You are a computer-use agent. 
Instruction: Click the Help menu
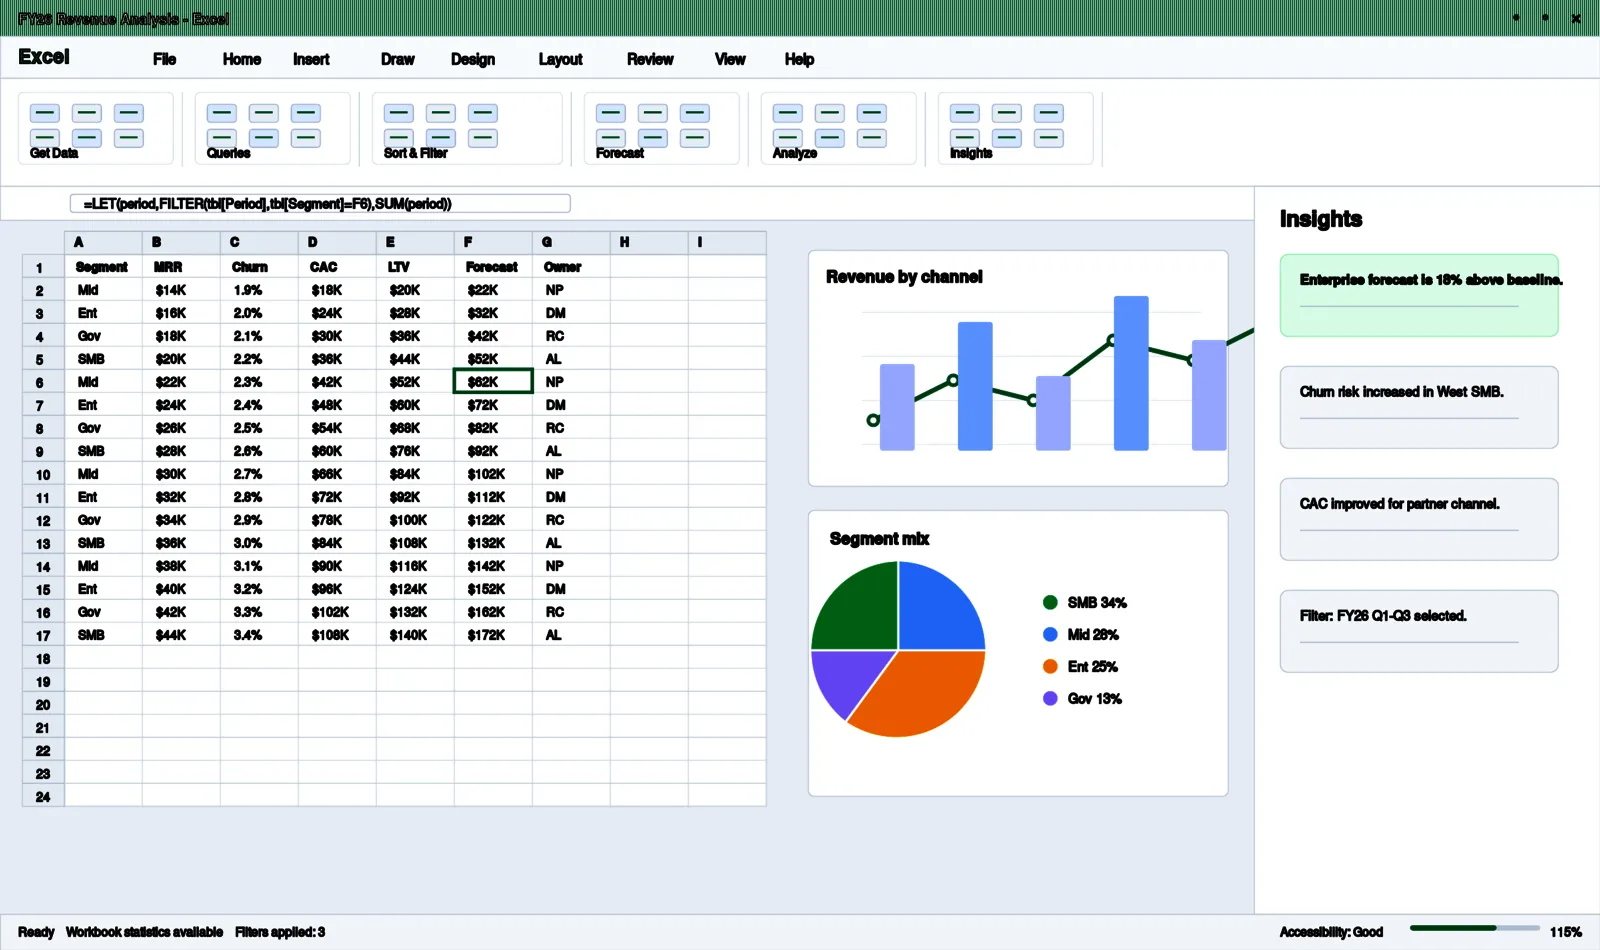coord(799,59)
